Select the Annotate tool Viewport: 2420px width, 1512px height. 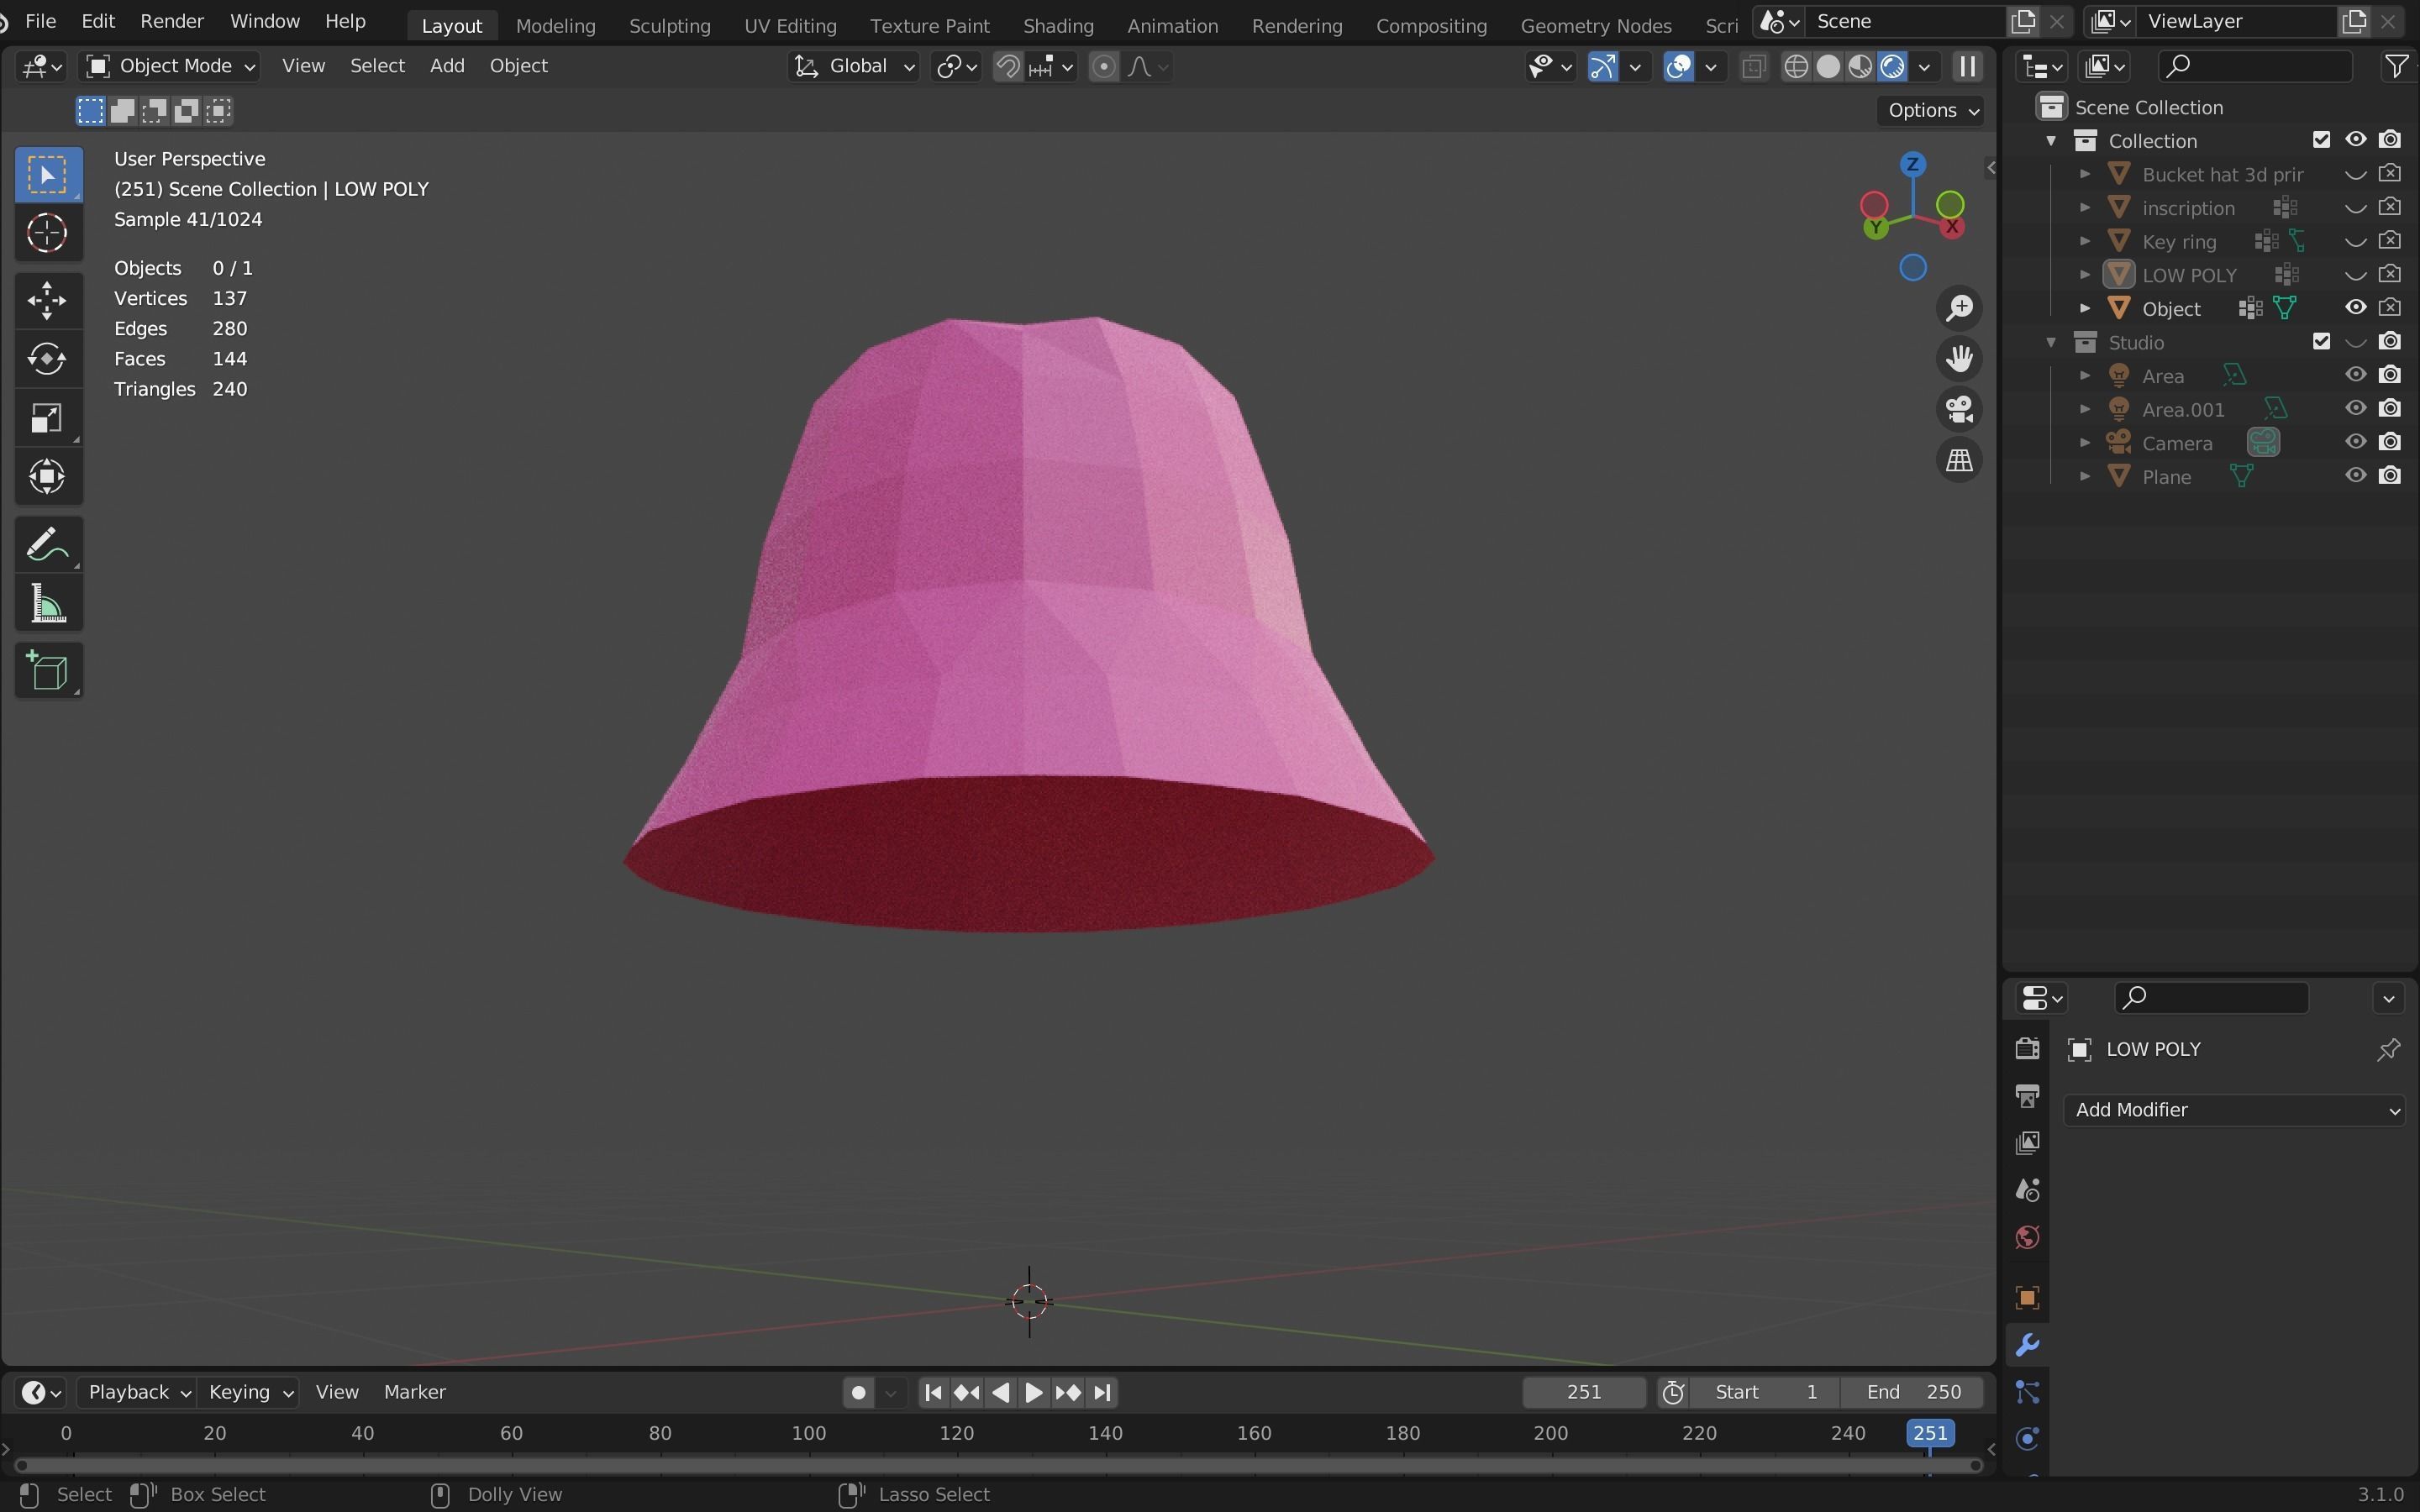tap(47, 545)
